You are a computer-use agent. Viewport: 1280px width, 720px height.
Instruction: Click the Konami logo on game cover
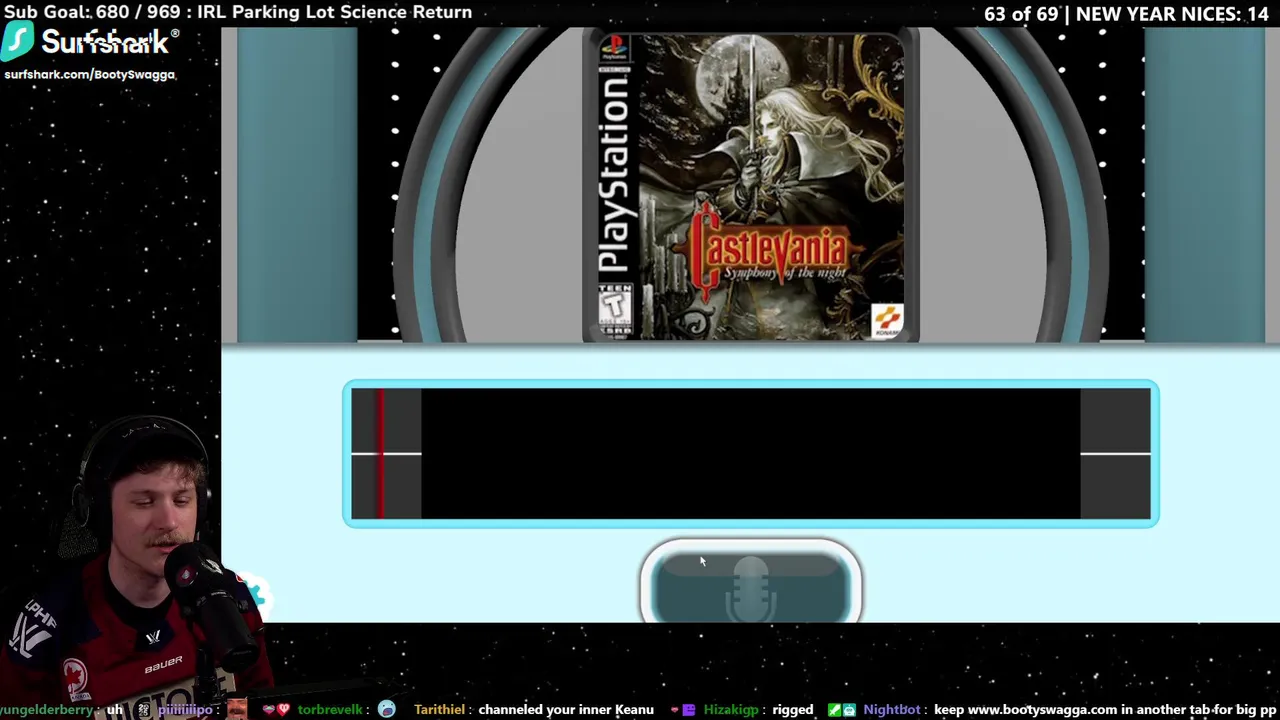[x=887, y=320]
